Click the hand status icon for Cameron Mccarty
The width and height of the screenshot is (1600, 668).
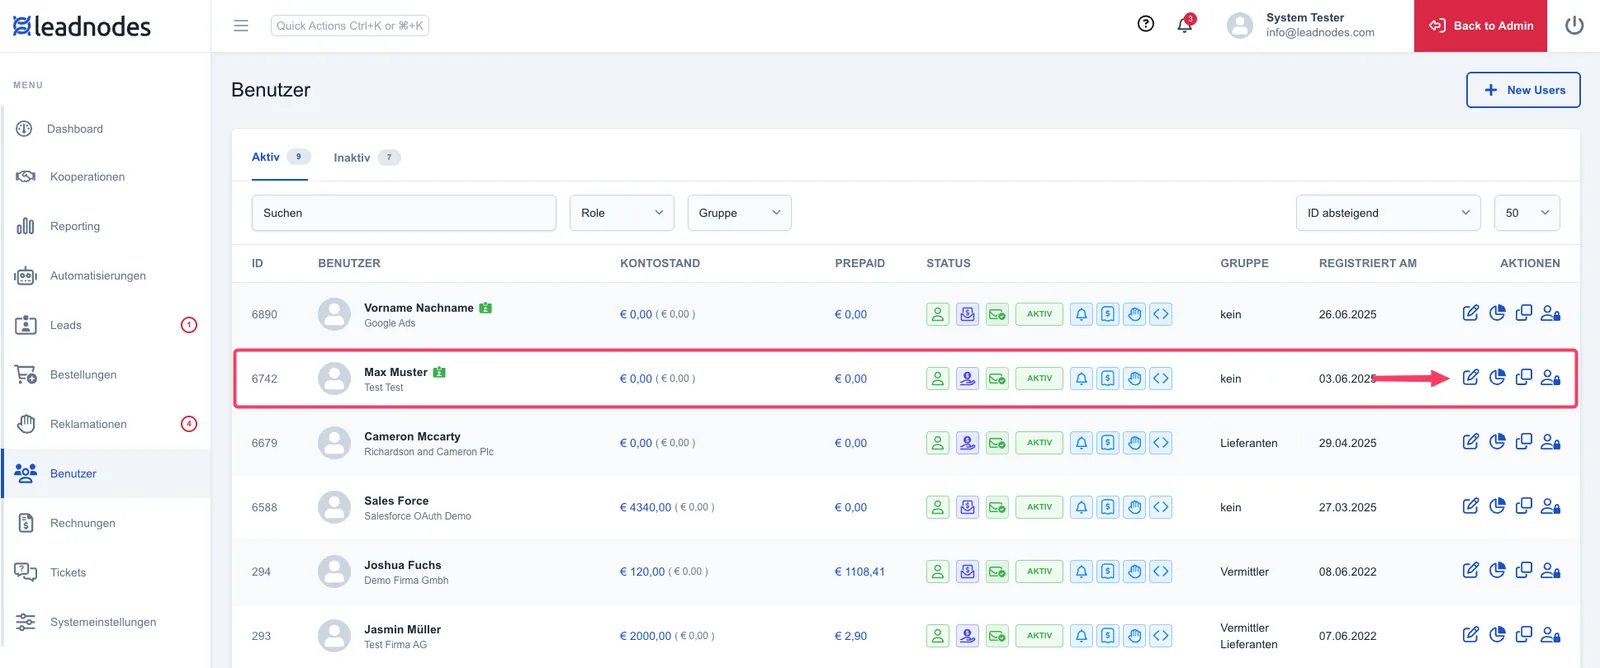point(1134,442)
